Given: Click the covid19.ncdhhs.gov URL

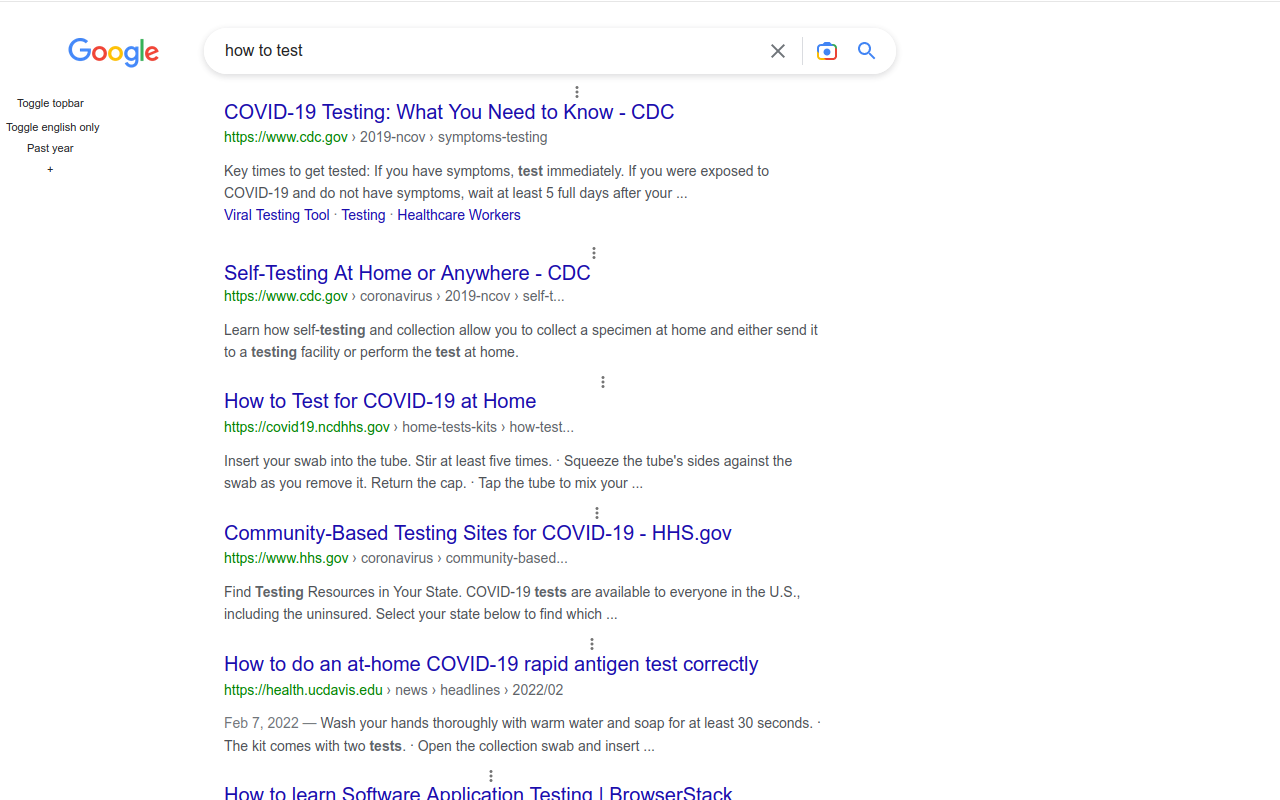Looking at the screenshot, I should coord(399,427).
